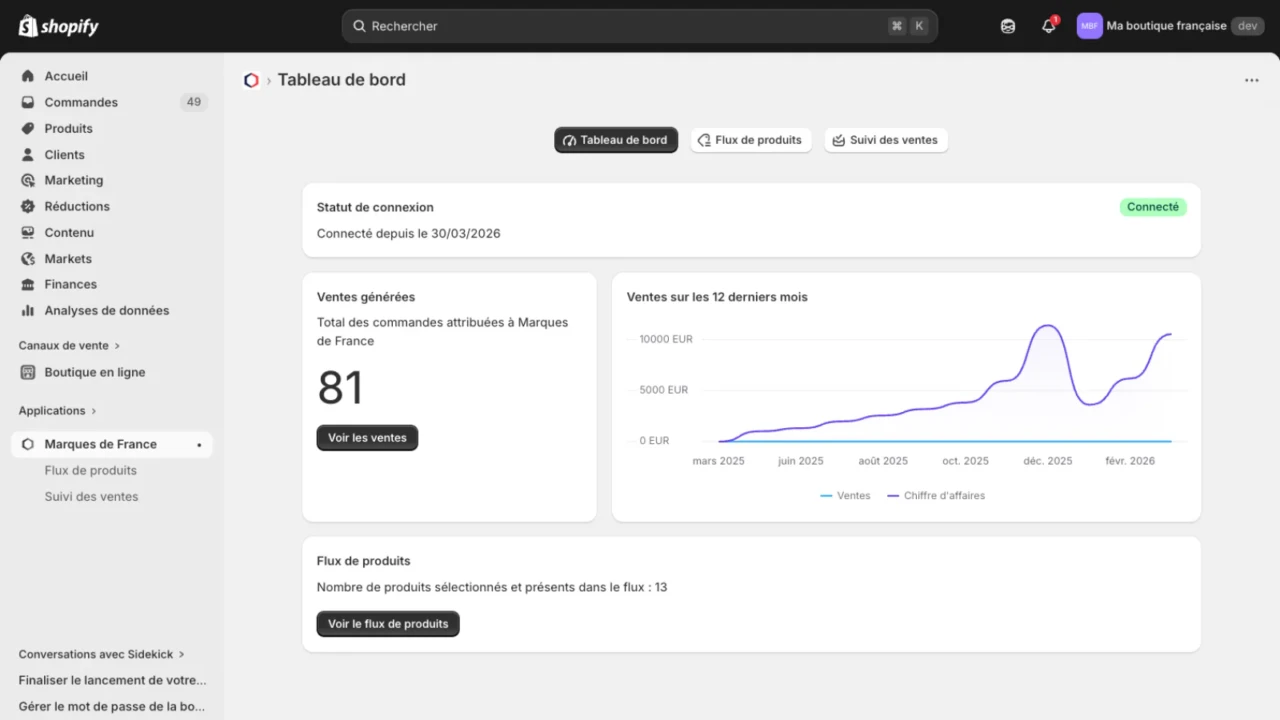Open conversation Finaliser le lancement de votre
Viewport: 1280px width, 720px height.
[x=113, y=680]
